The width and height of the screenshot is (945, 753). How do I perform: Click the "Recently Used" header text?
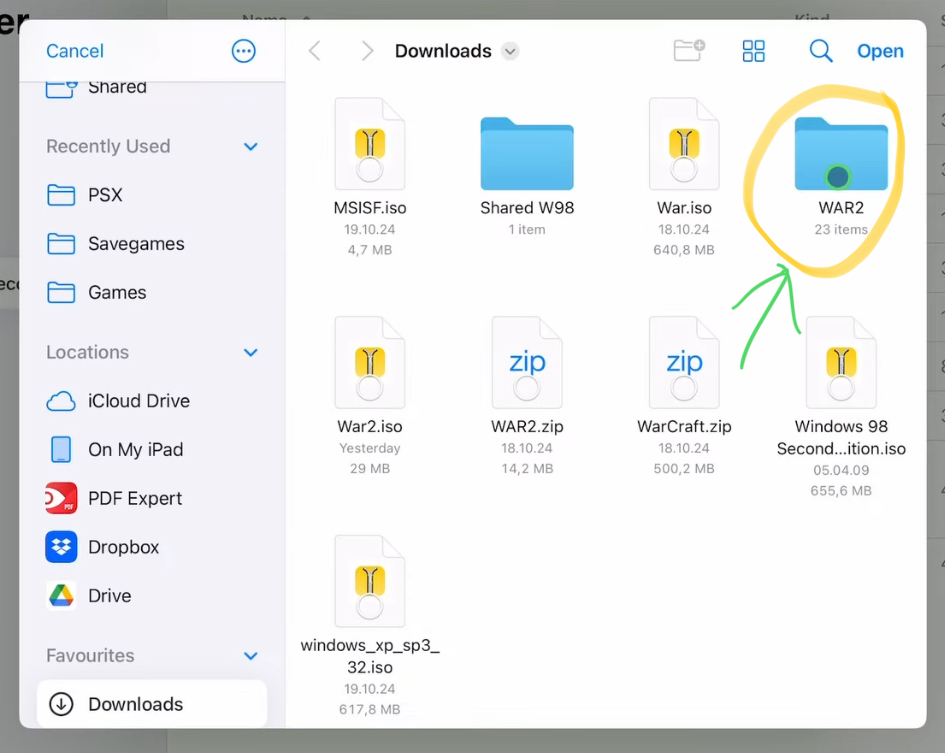pos(108,147)
